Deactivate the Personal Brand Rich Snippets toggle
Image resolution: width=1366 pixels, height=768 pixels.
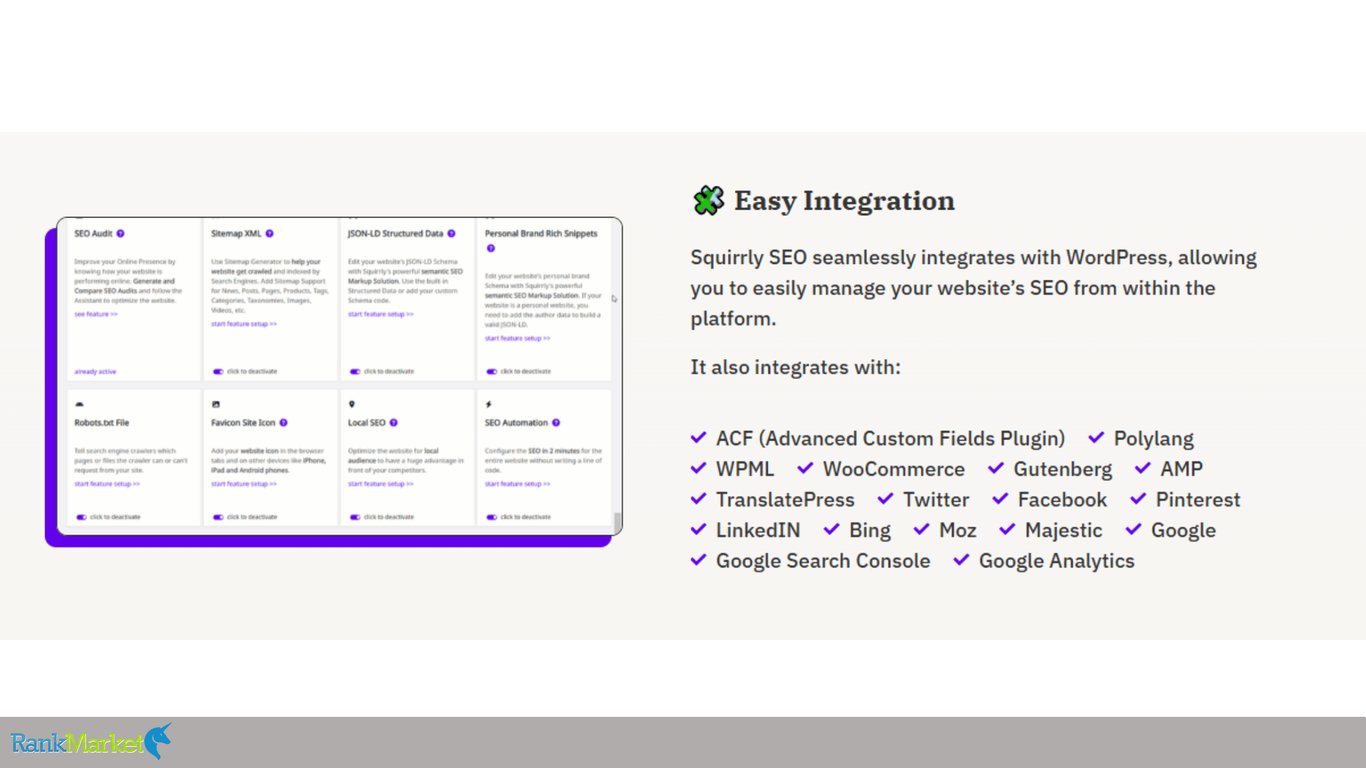[491, 371]
